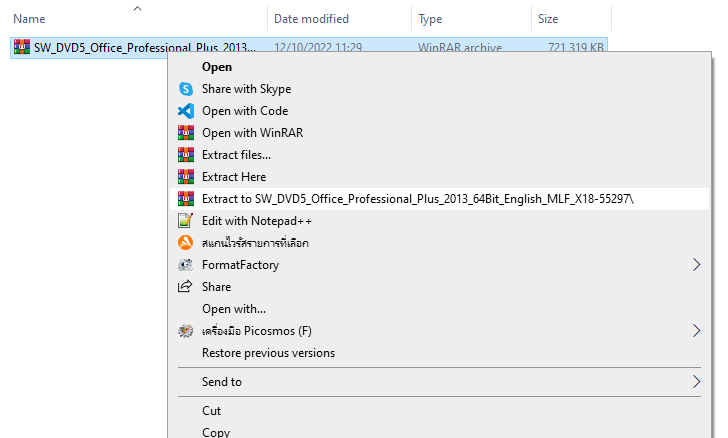Click the Avast orange scan icon
This screenshot has height=438, width=728.
(186, 242)
